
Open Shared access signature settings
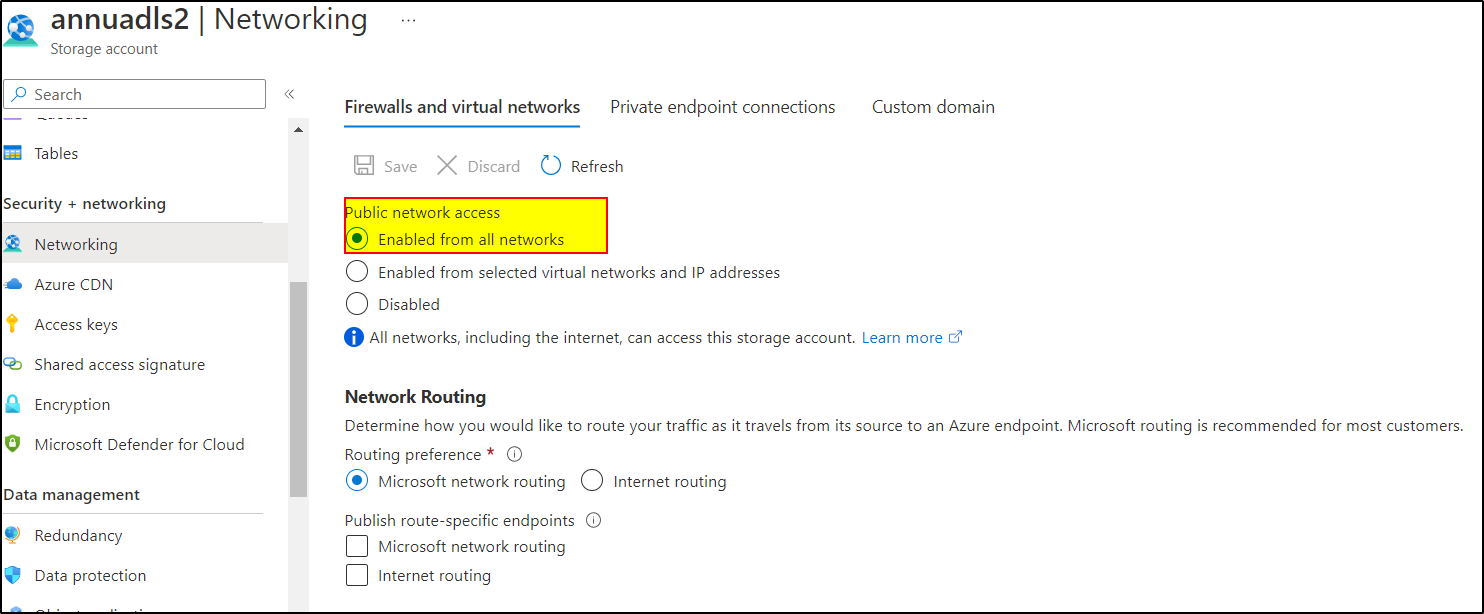pos(119,363)
